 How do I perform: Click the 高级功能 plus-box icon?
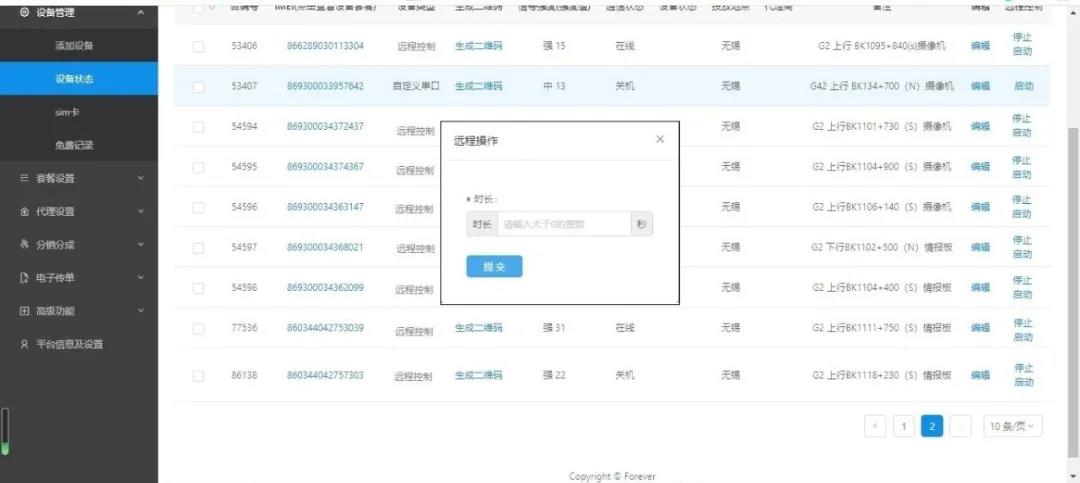tap(24, 311)
